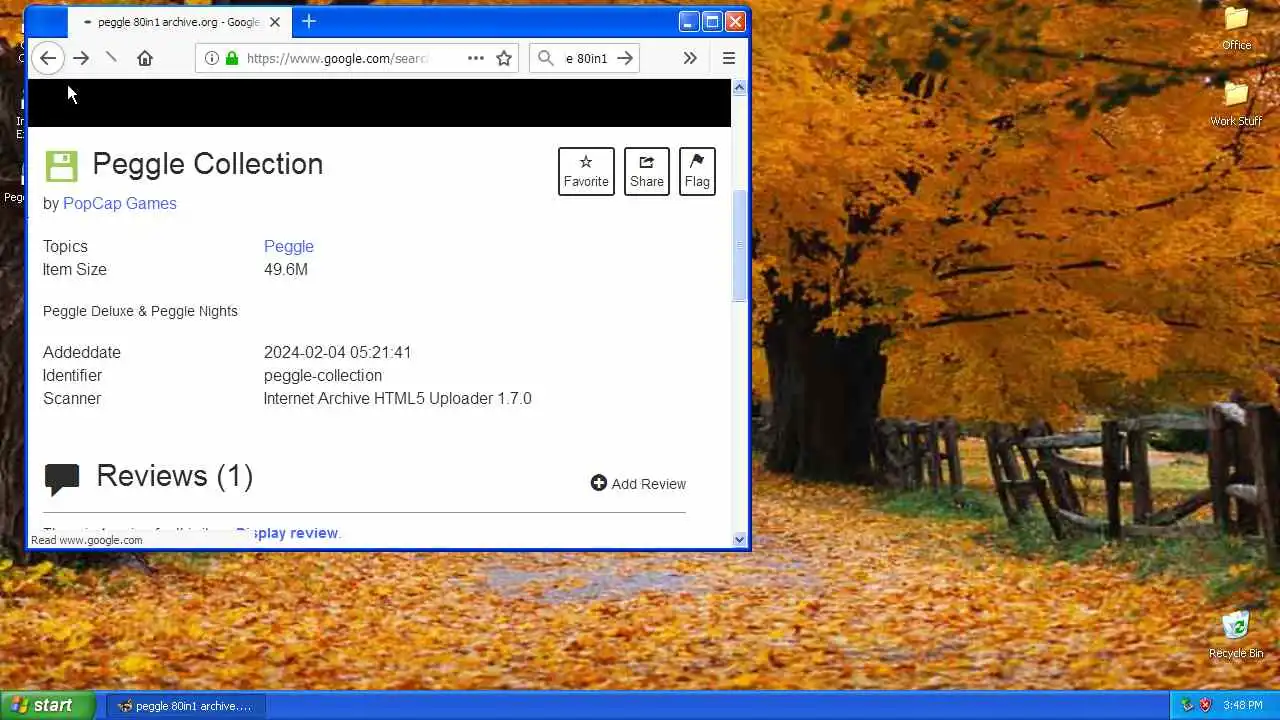
Task: Click identifier text peggle-collection
Action: 323,375
